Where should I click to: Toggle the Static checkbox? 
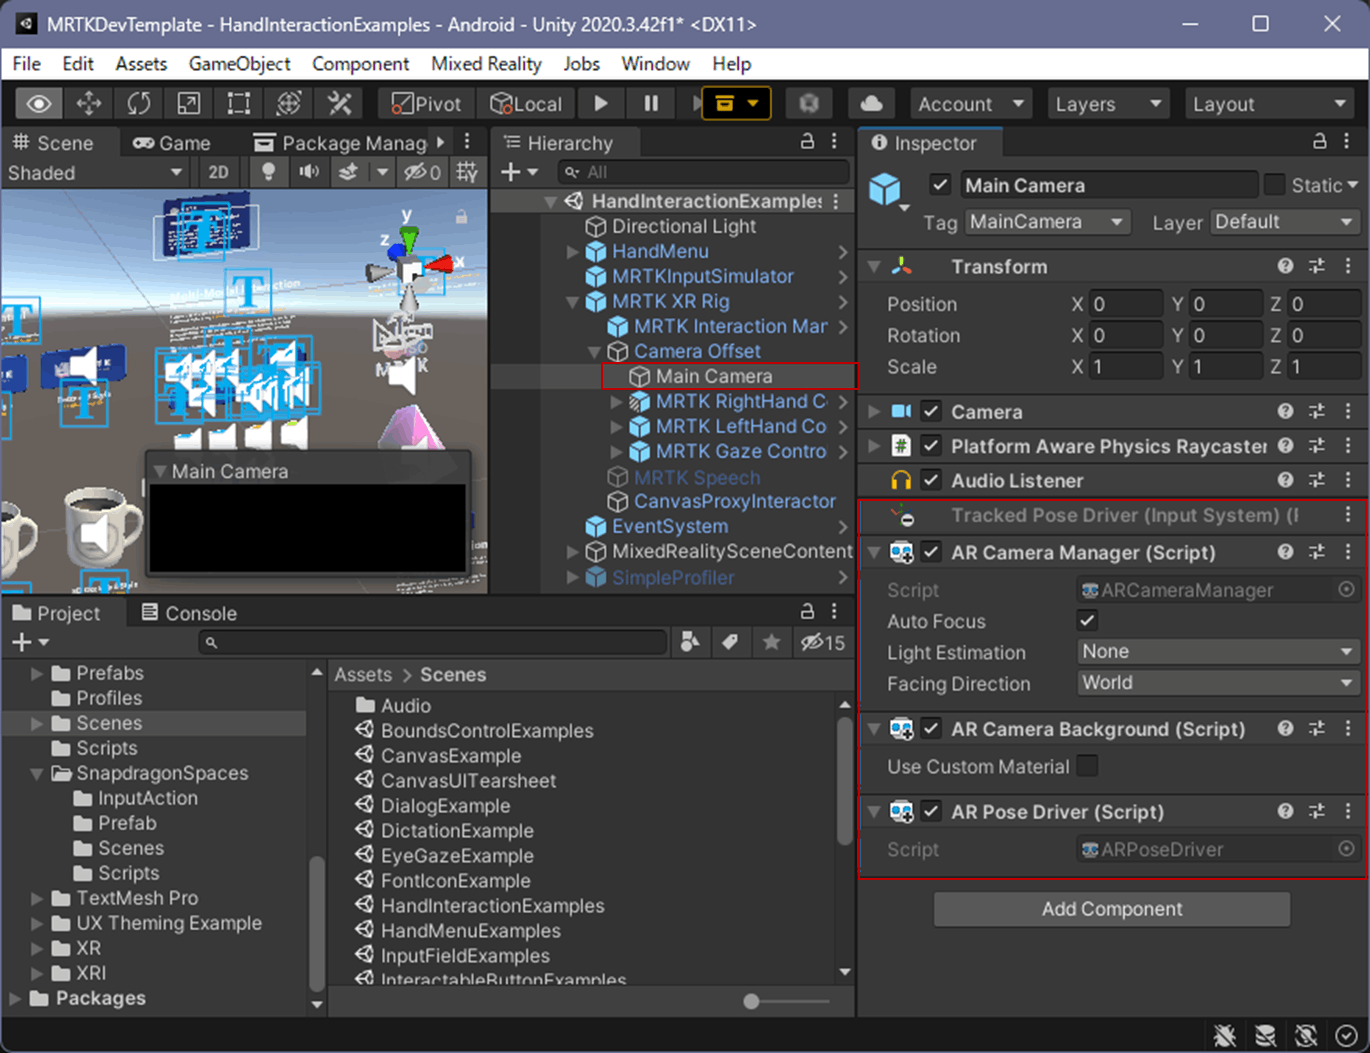(x=1274, y=185)
